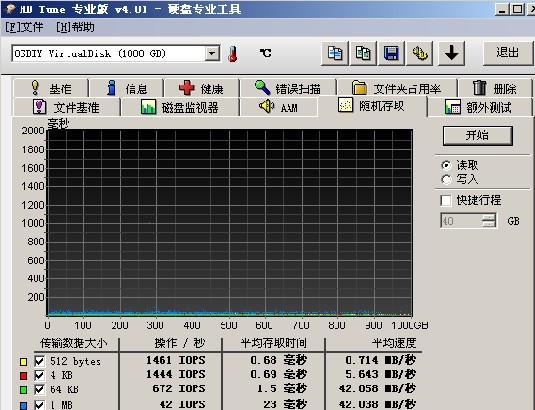This screenshot has height=410, width=535.
Task: Select the 写入 radio button
Action: [446, 179]
